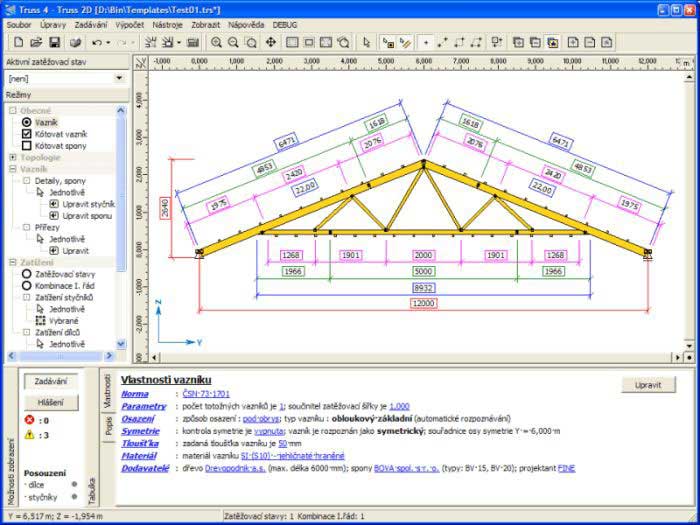
Task: Open the Zadávání menu
Action: click(91, 25)
